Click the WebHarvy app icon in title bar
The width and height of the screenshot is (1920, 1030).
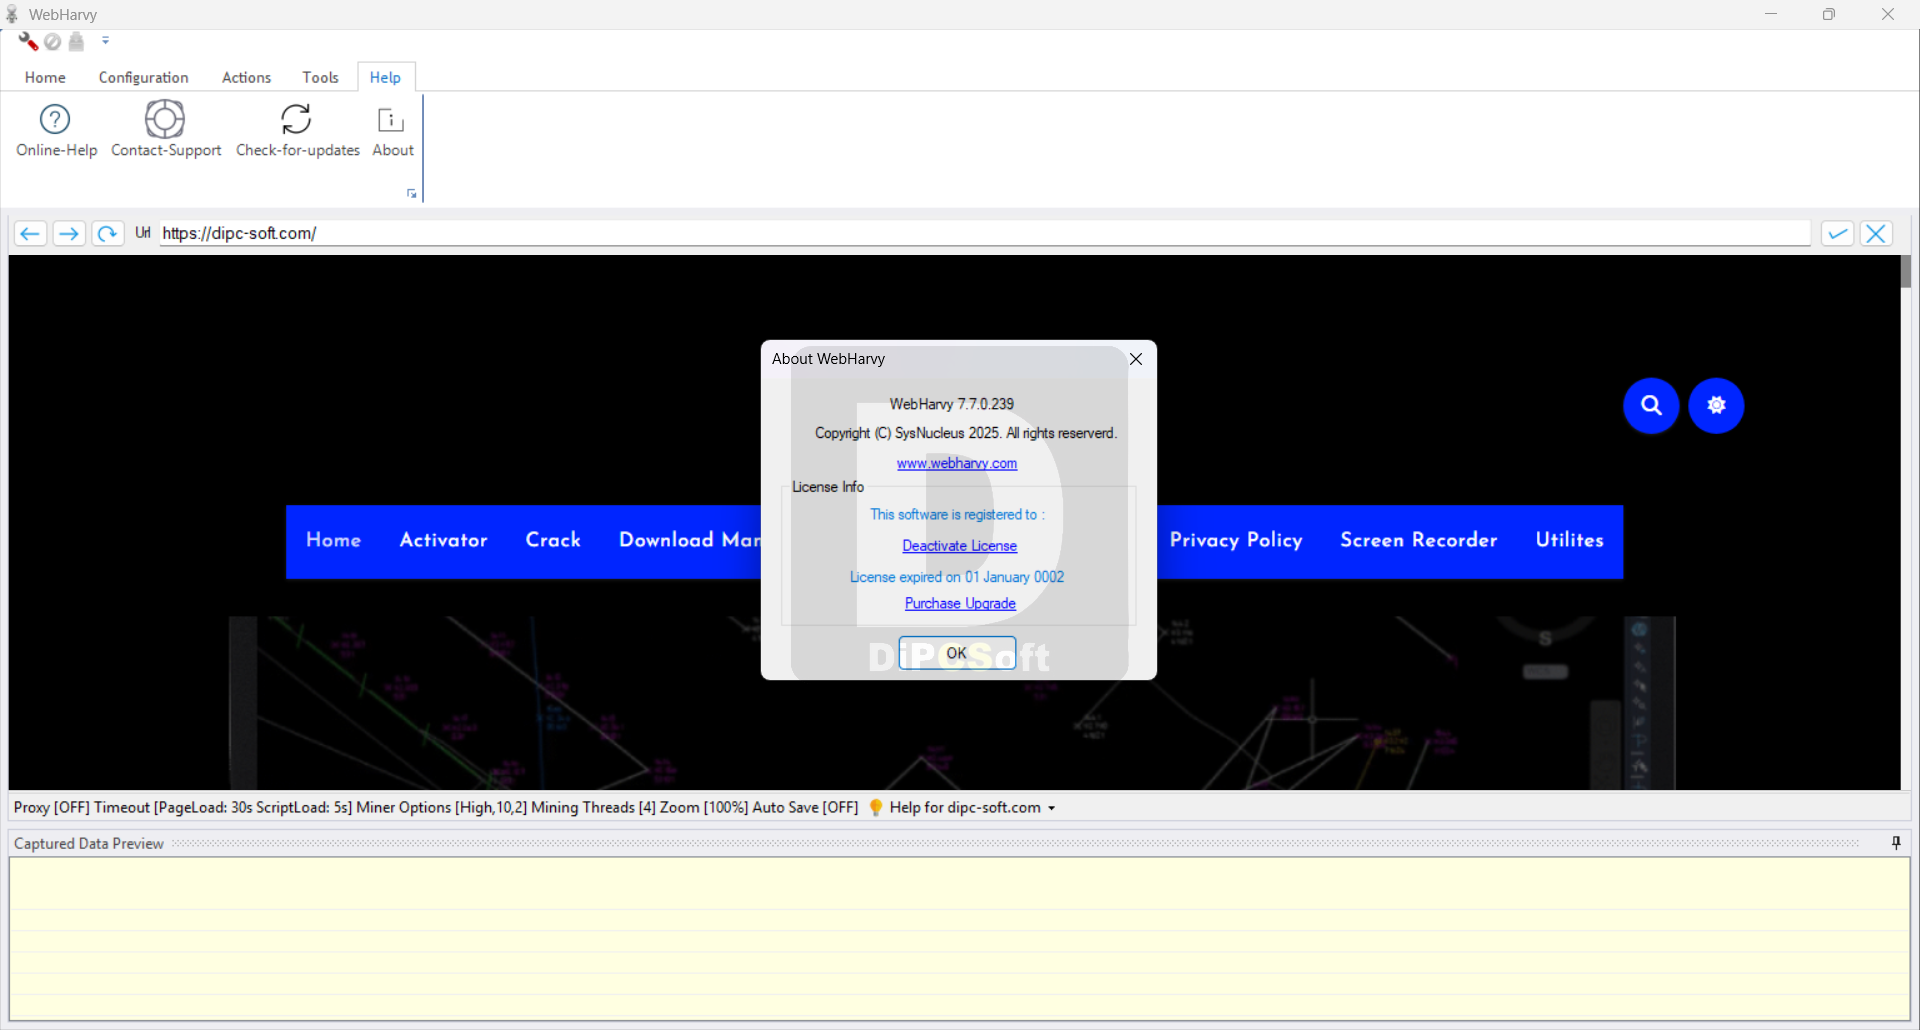[12, 14]
